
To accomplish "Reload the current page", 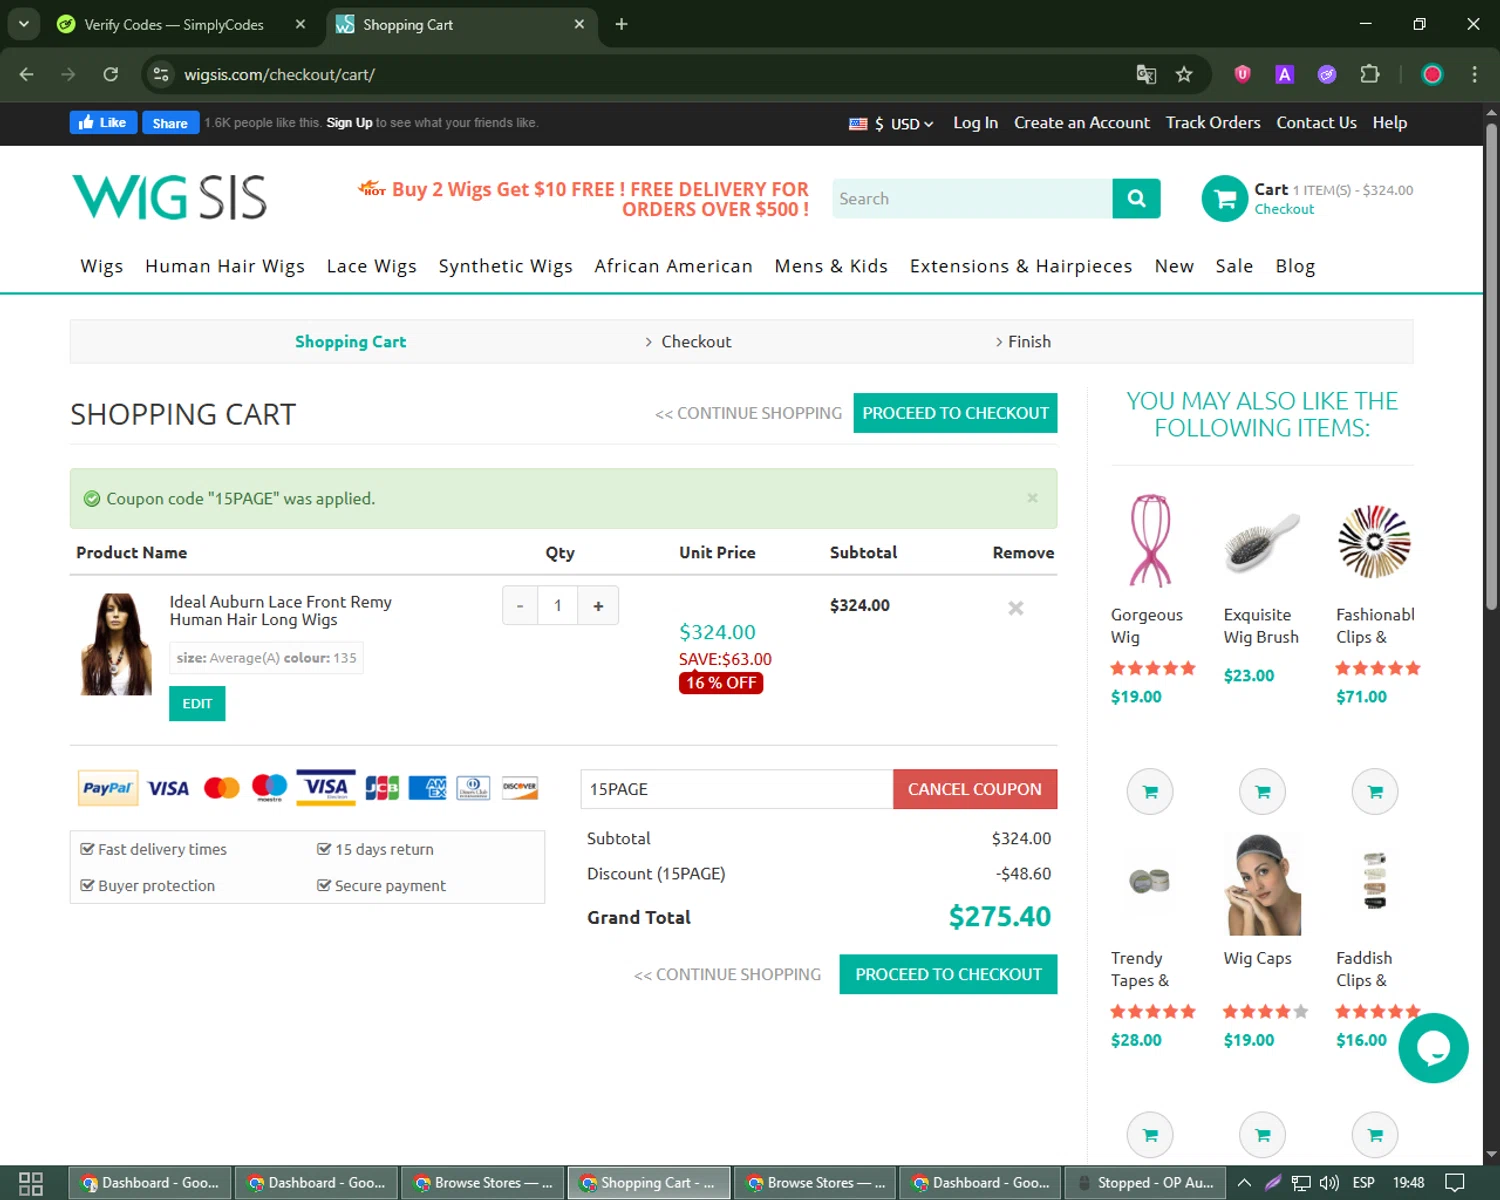I will (x=111, y=74).
